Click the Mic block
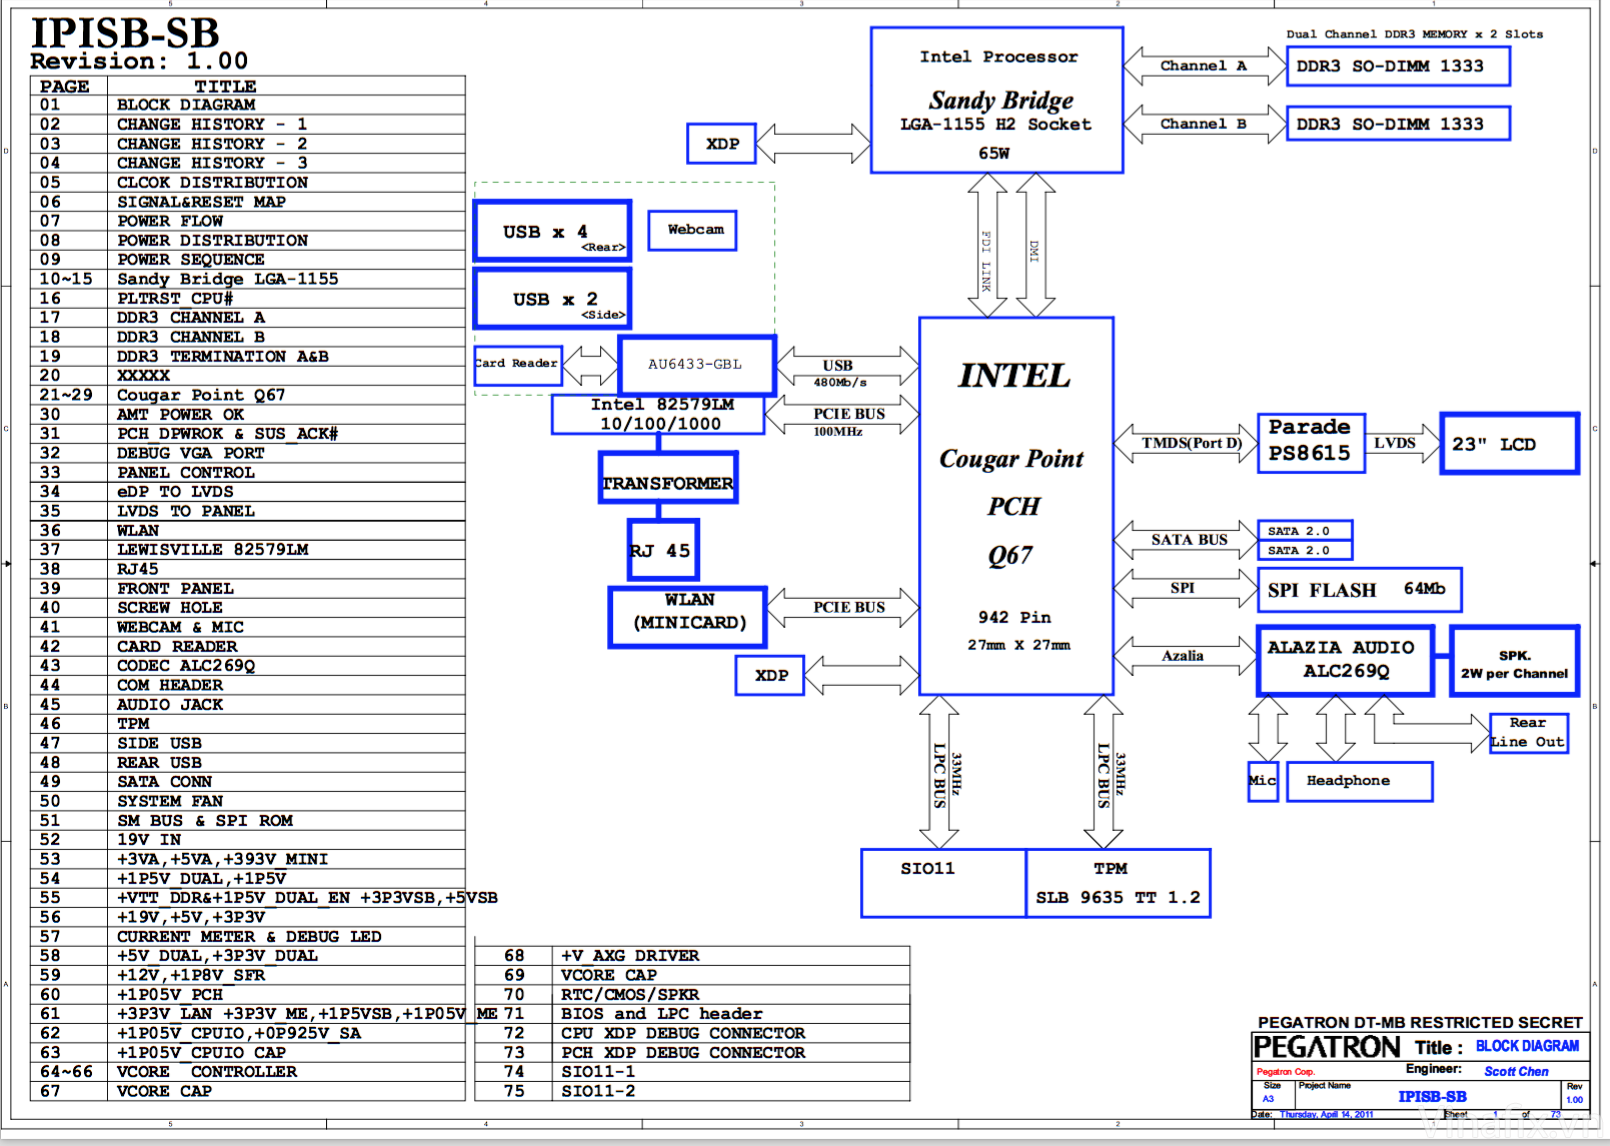Image resolution: width=1610 pixels, height=1146 pixels. (1263, 781)
